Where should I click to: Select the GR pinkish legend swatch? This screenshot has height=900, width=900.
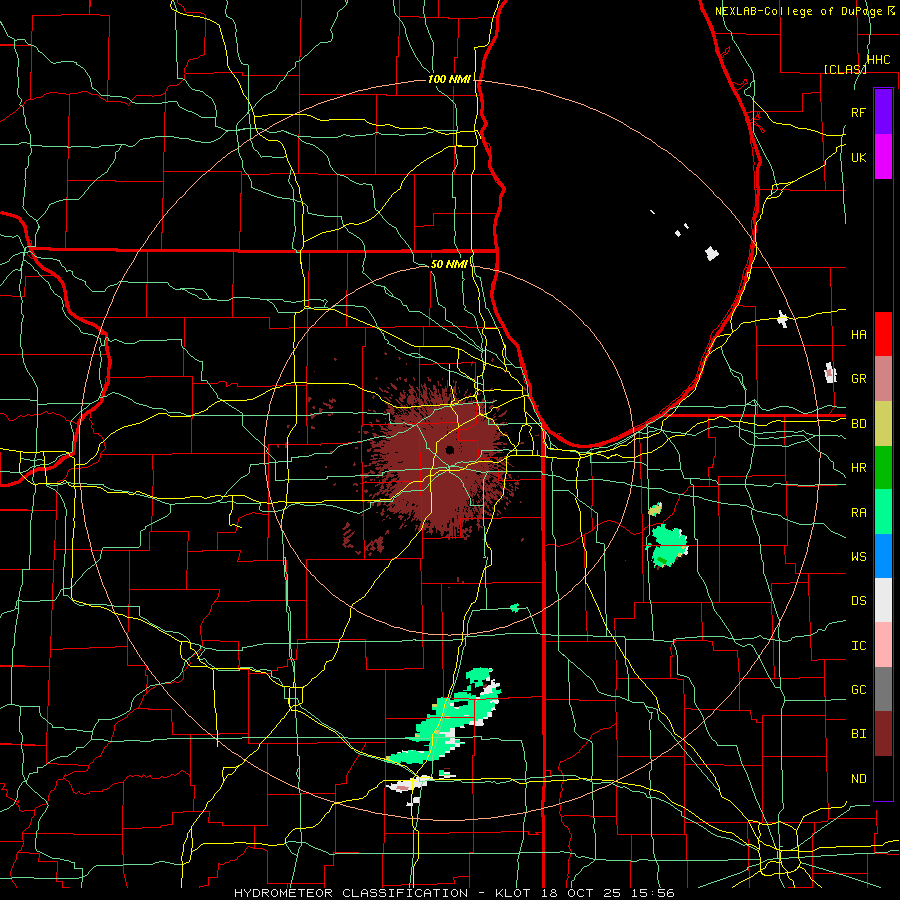tap(883, 378)
